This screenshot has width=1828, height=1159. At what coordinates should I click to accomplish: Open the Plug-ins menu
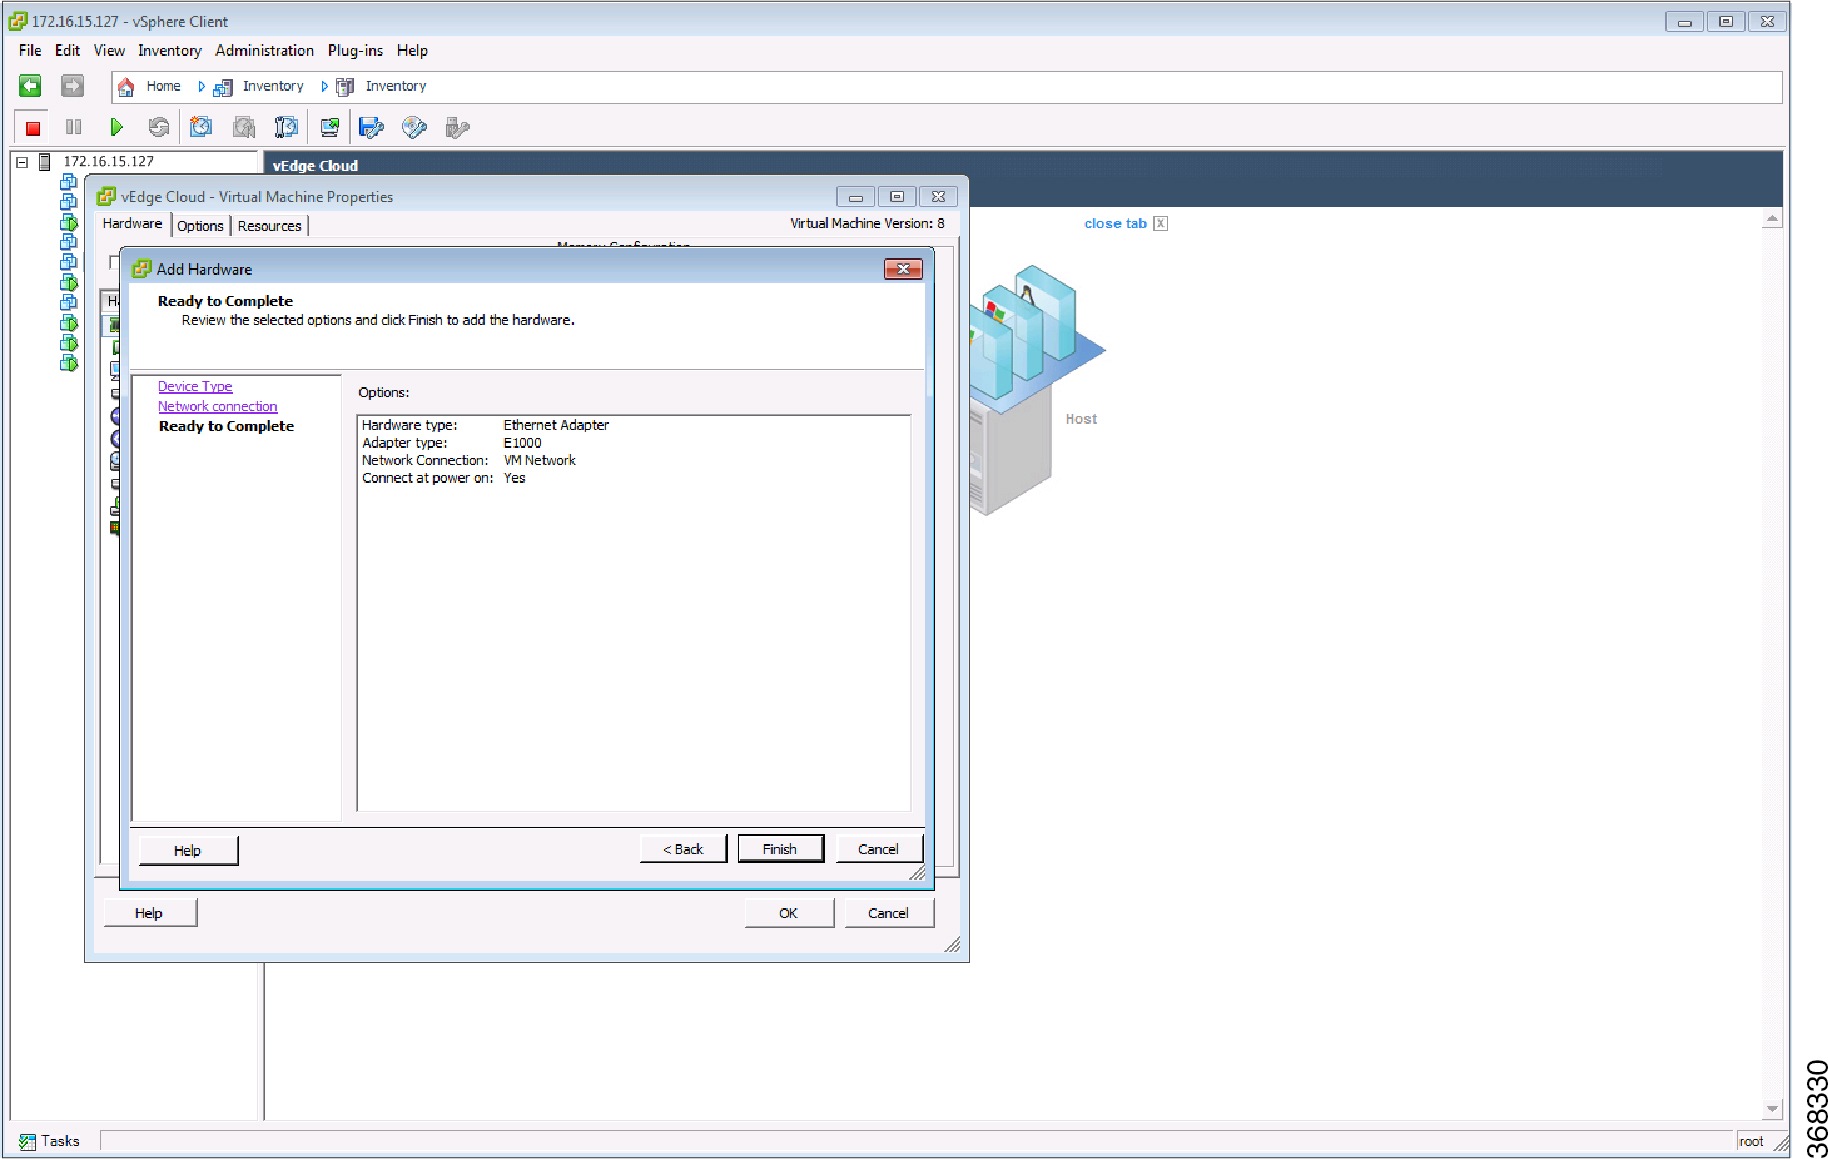pyautogui.click(x=355, y=50)
